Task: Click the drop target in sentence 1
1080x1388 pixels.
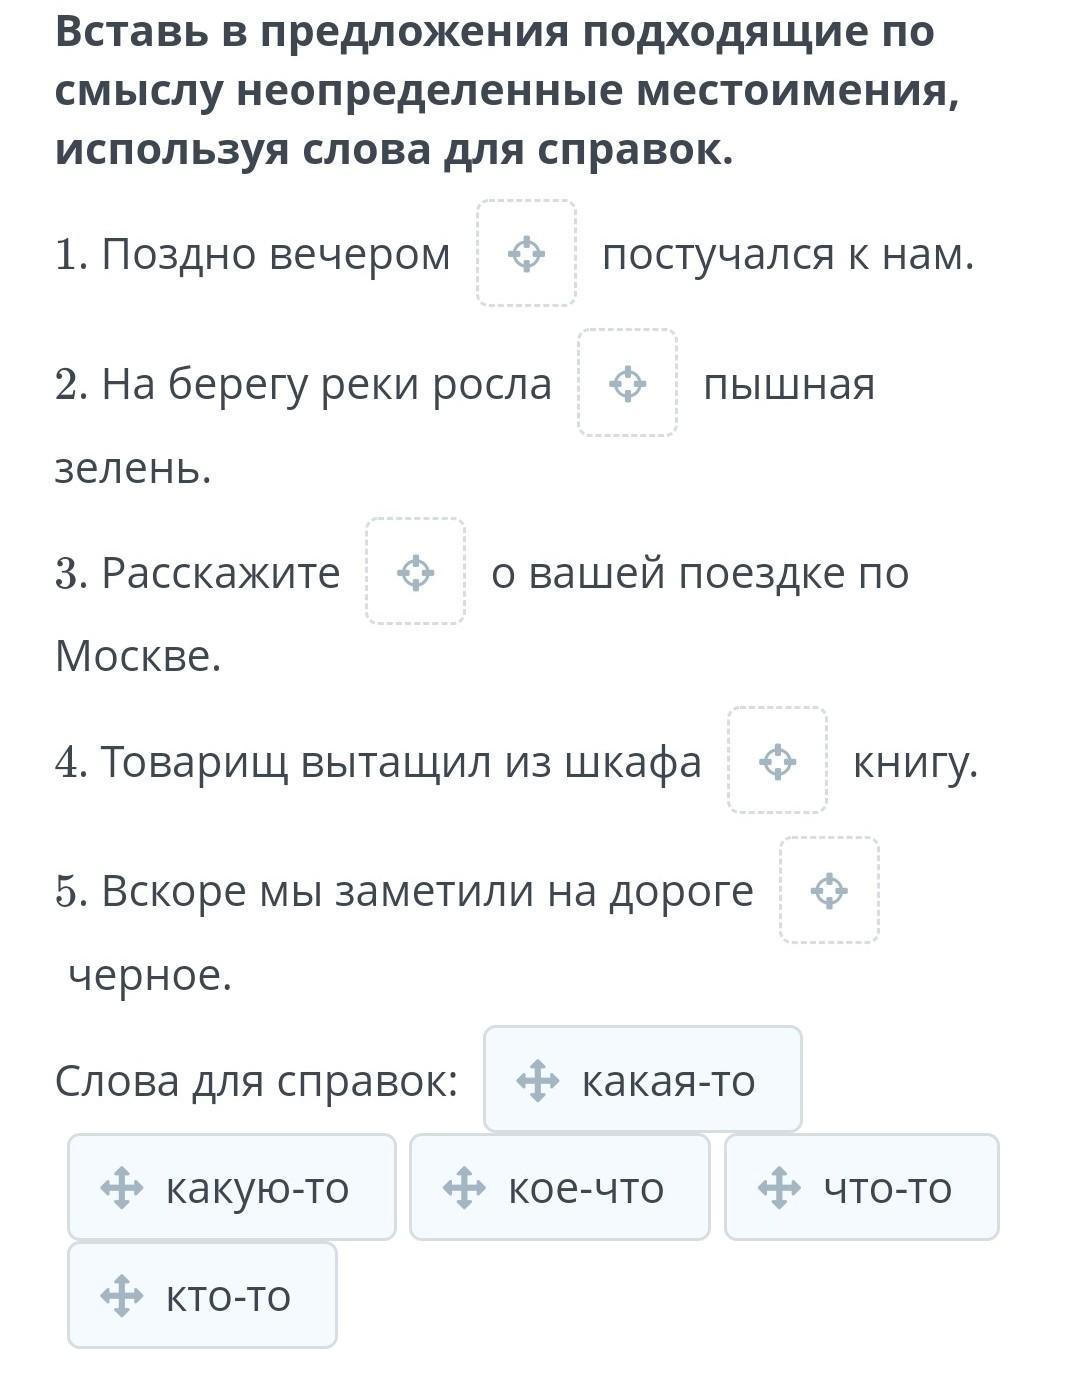Action: click(526, 253)
